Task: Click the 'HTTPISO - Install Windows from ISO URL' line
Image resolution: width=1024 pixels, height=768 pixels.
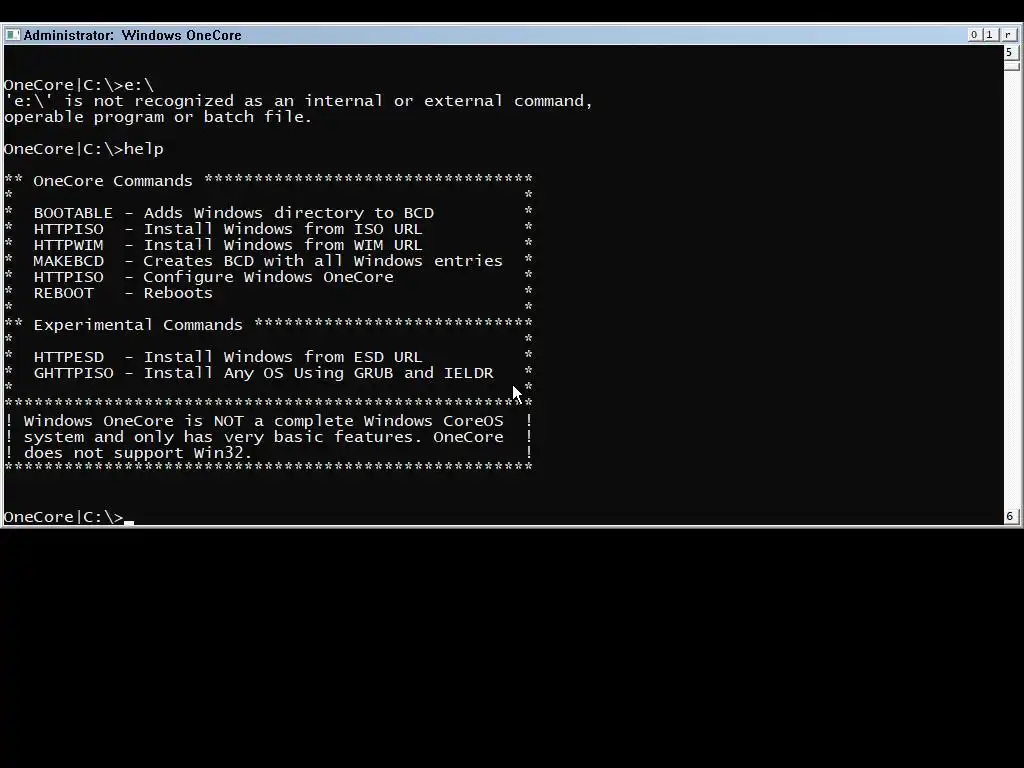Action: [228, 229]
